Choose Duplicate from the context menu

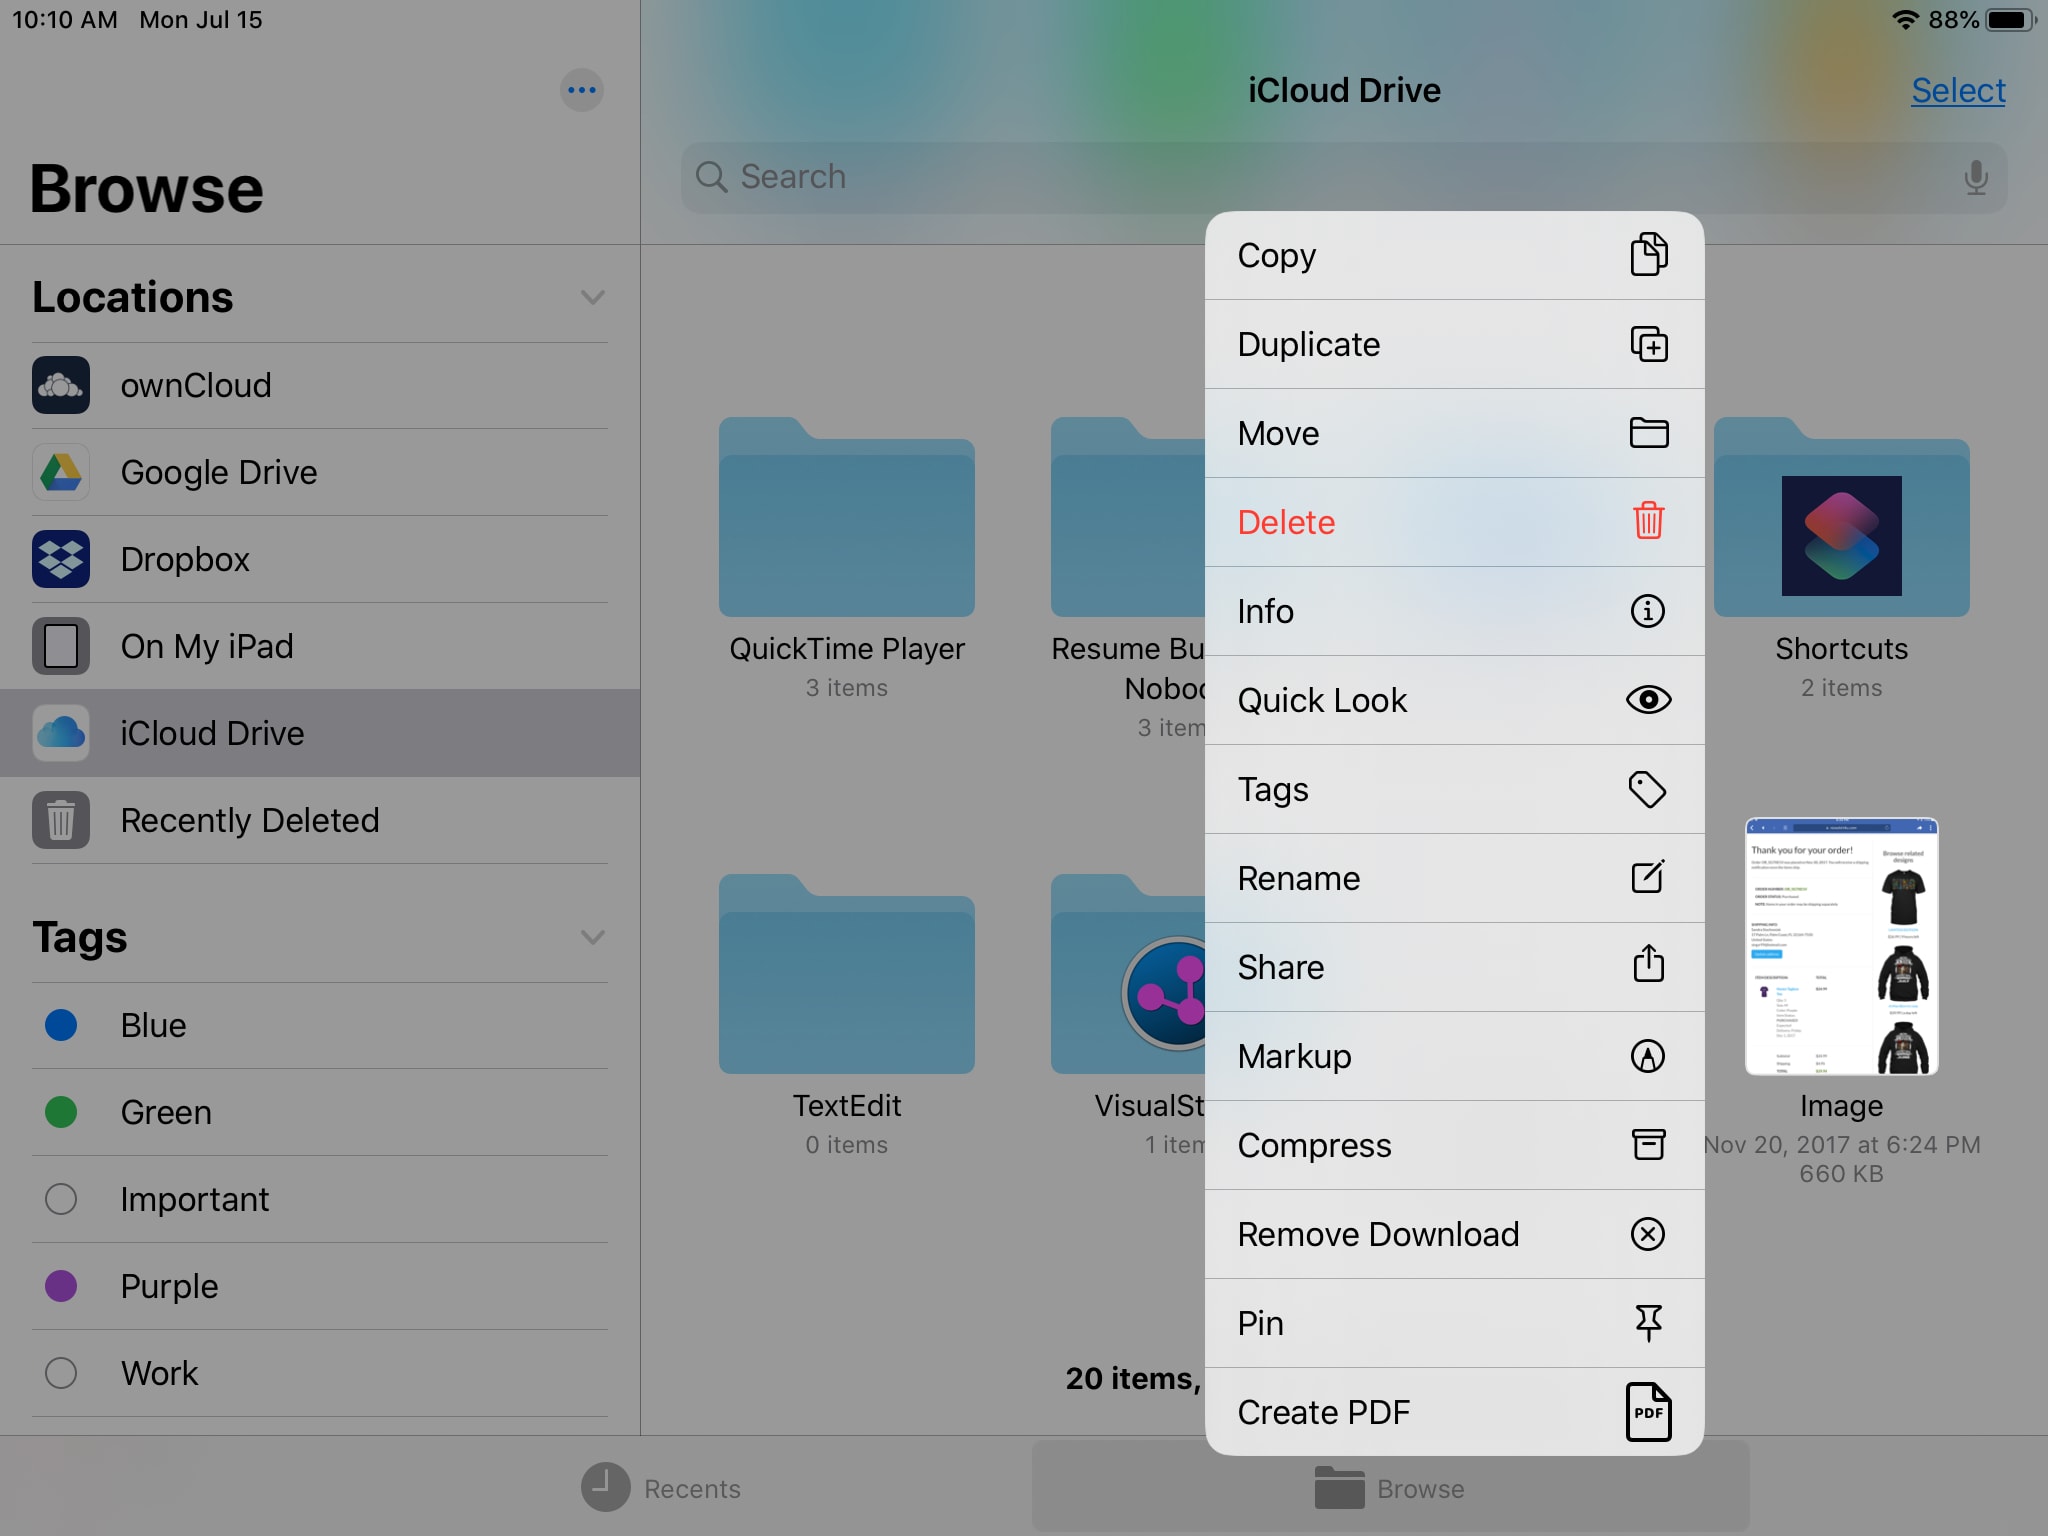1454,344
